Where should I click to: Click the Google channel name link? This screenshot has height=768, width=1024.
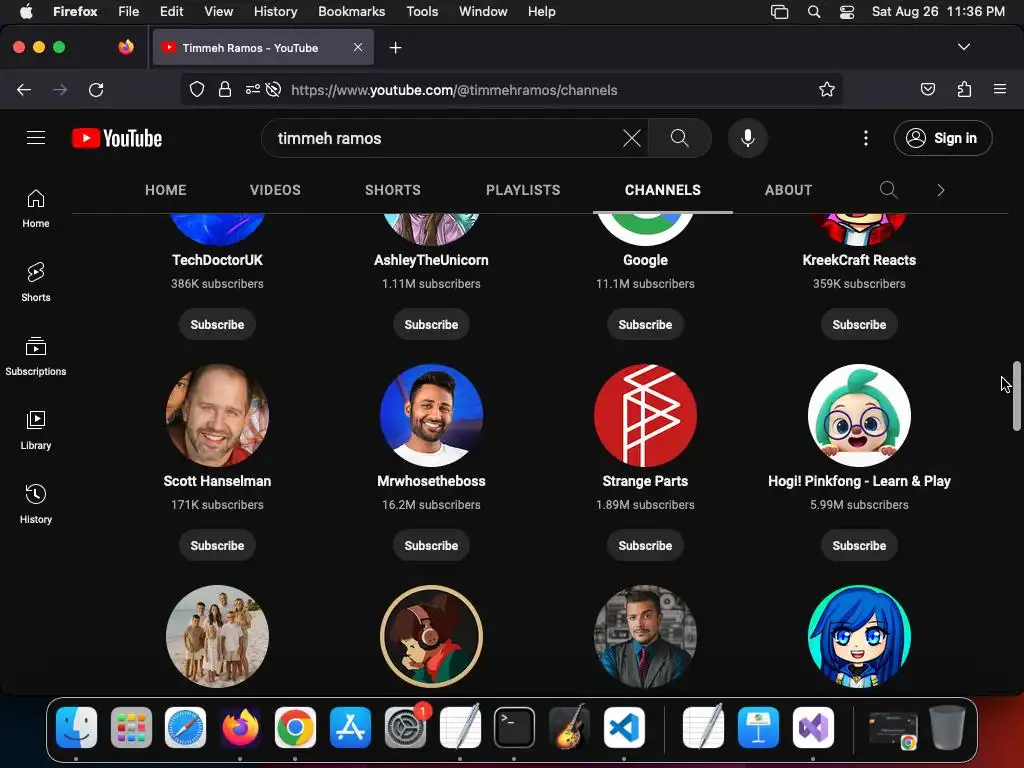coord(645,260)
